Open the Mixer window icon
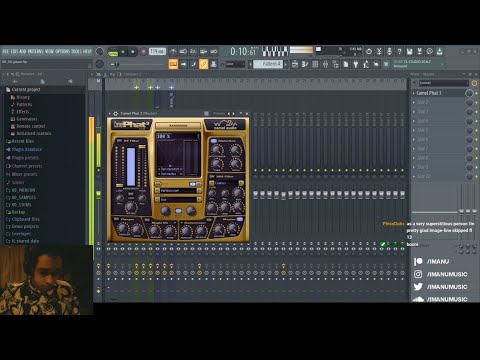This screenshot has height=360, width=480. pyautogui.click(x=325, y=64)
